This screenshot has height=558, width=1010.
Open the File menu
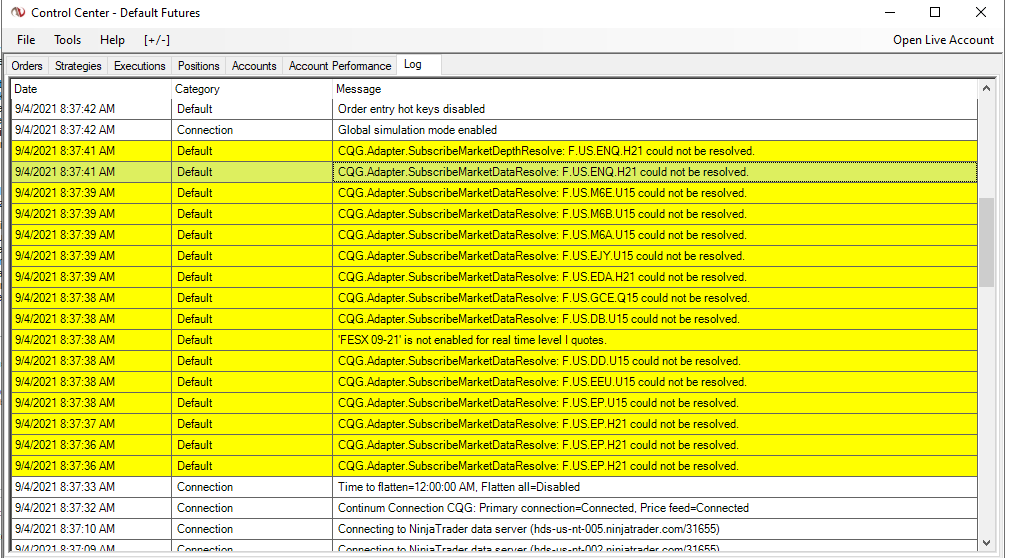(26, 40)
